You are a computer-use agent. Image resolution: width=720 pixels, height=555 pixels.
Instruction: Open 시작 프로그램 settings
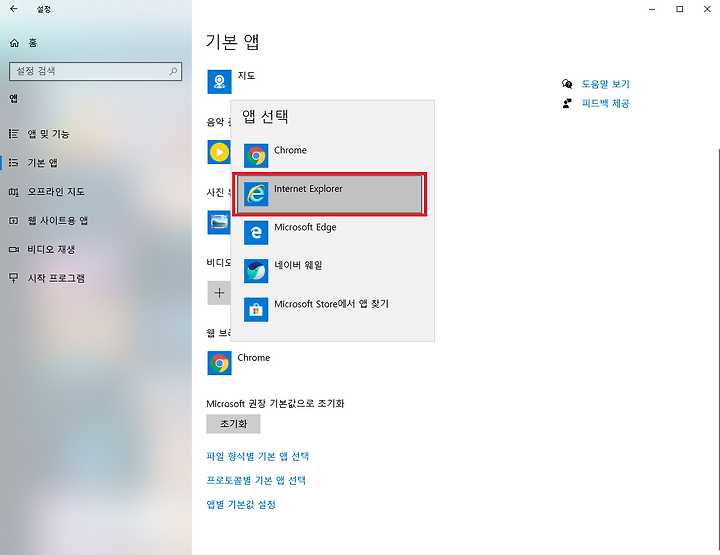click(47, 278)
